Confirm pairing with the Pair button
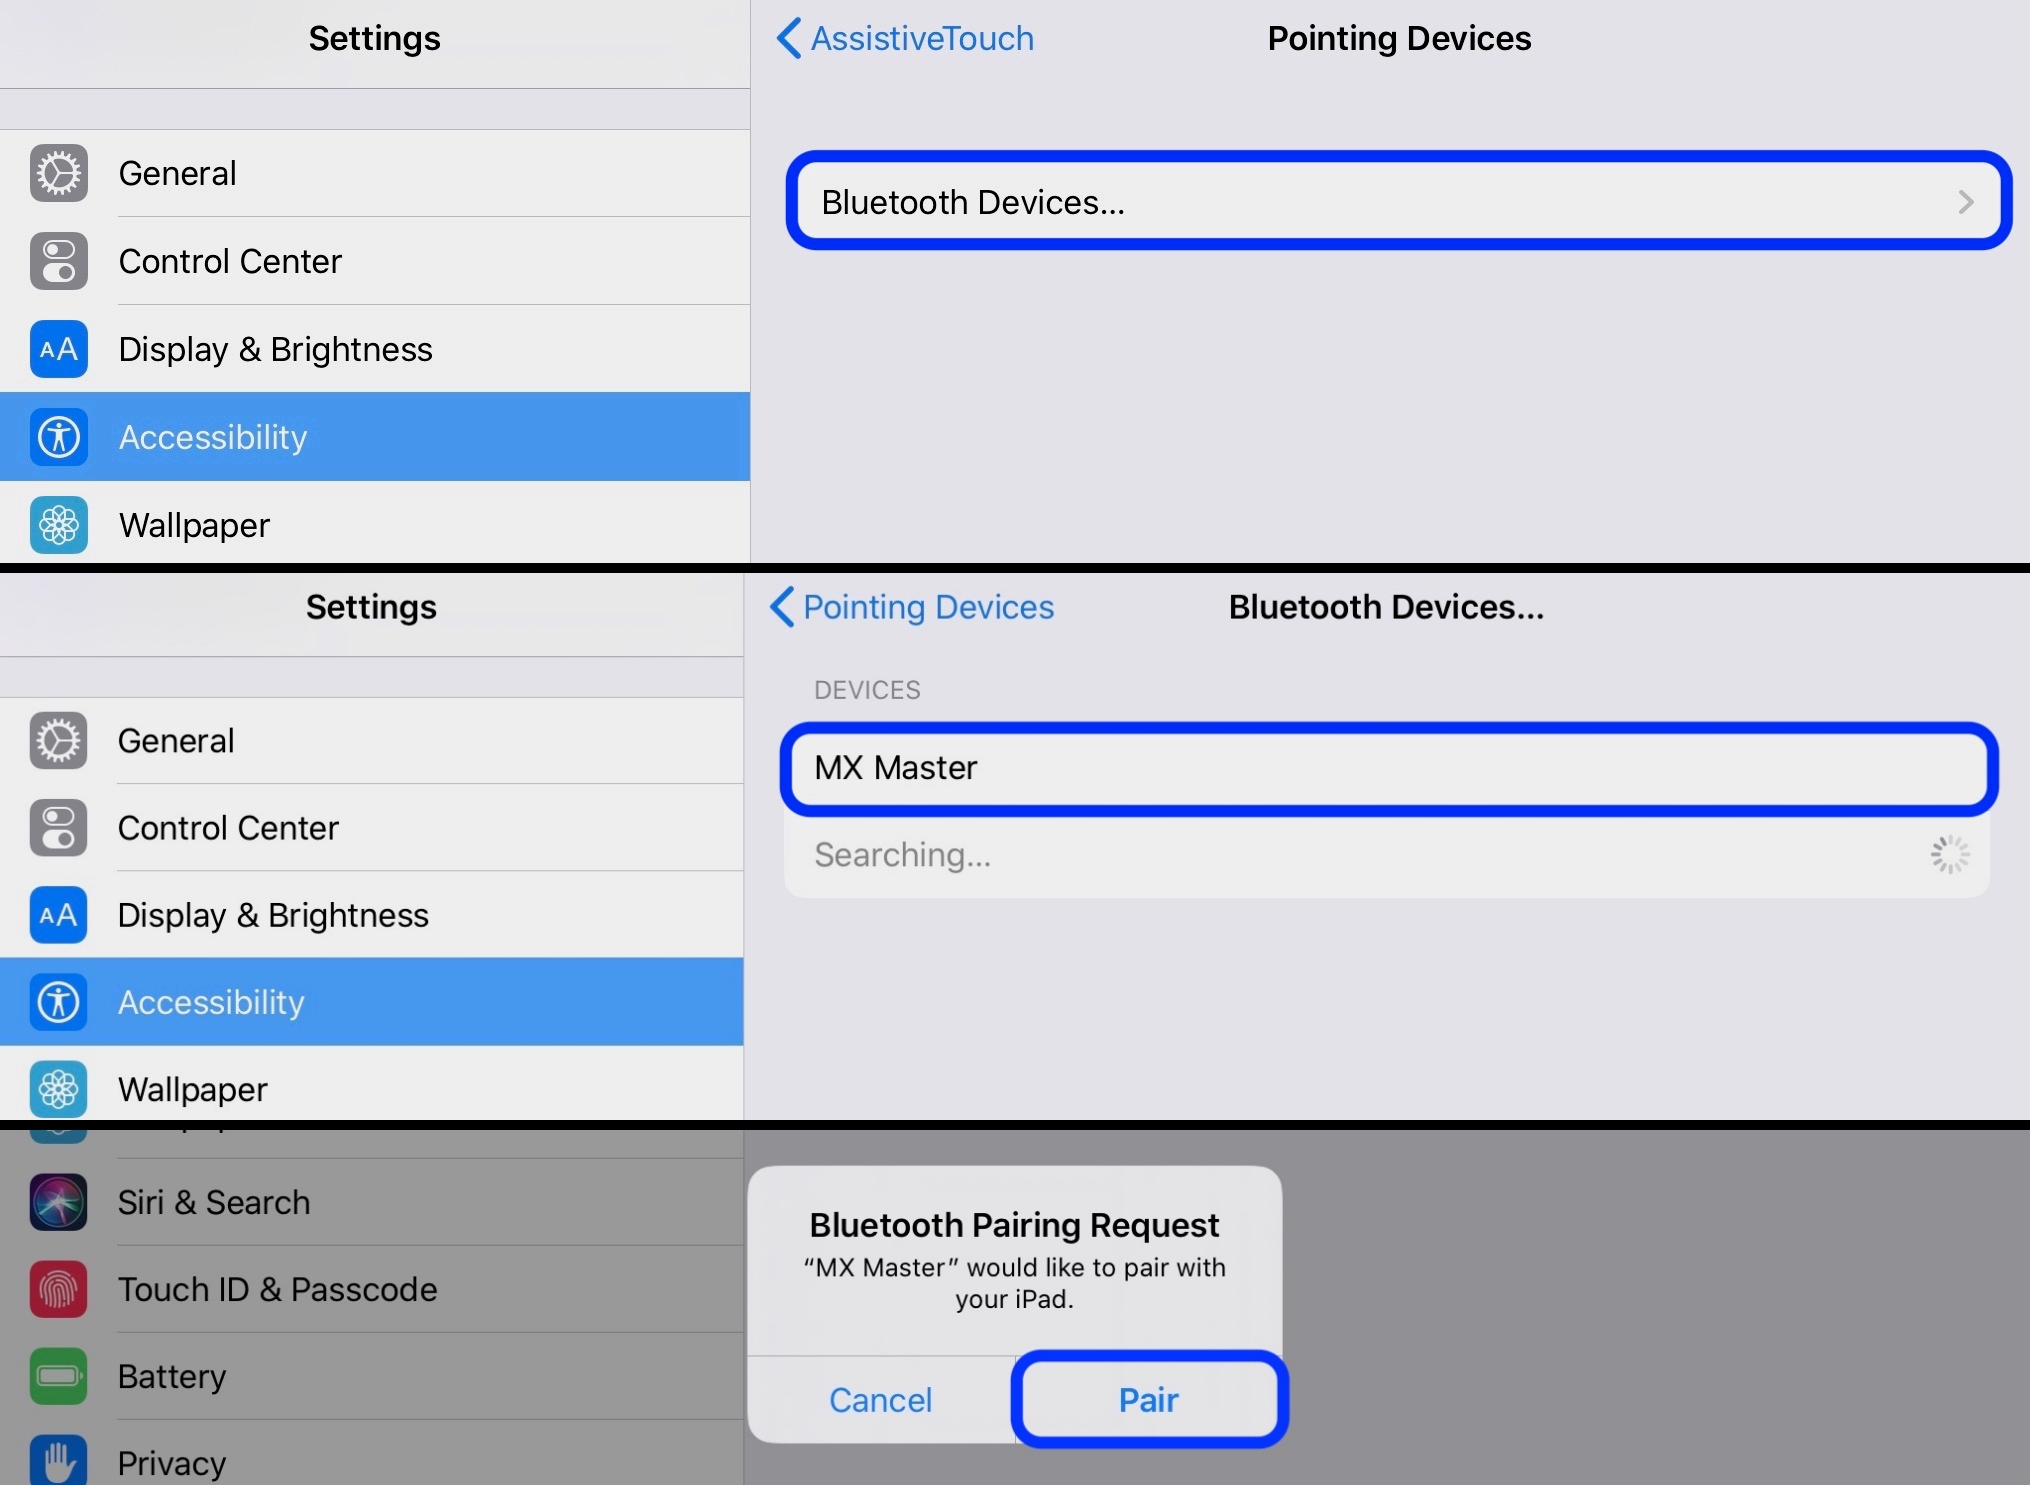Screen dimensions: 2030x1485 [x=1149, y=1399]
